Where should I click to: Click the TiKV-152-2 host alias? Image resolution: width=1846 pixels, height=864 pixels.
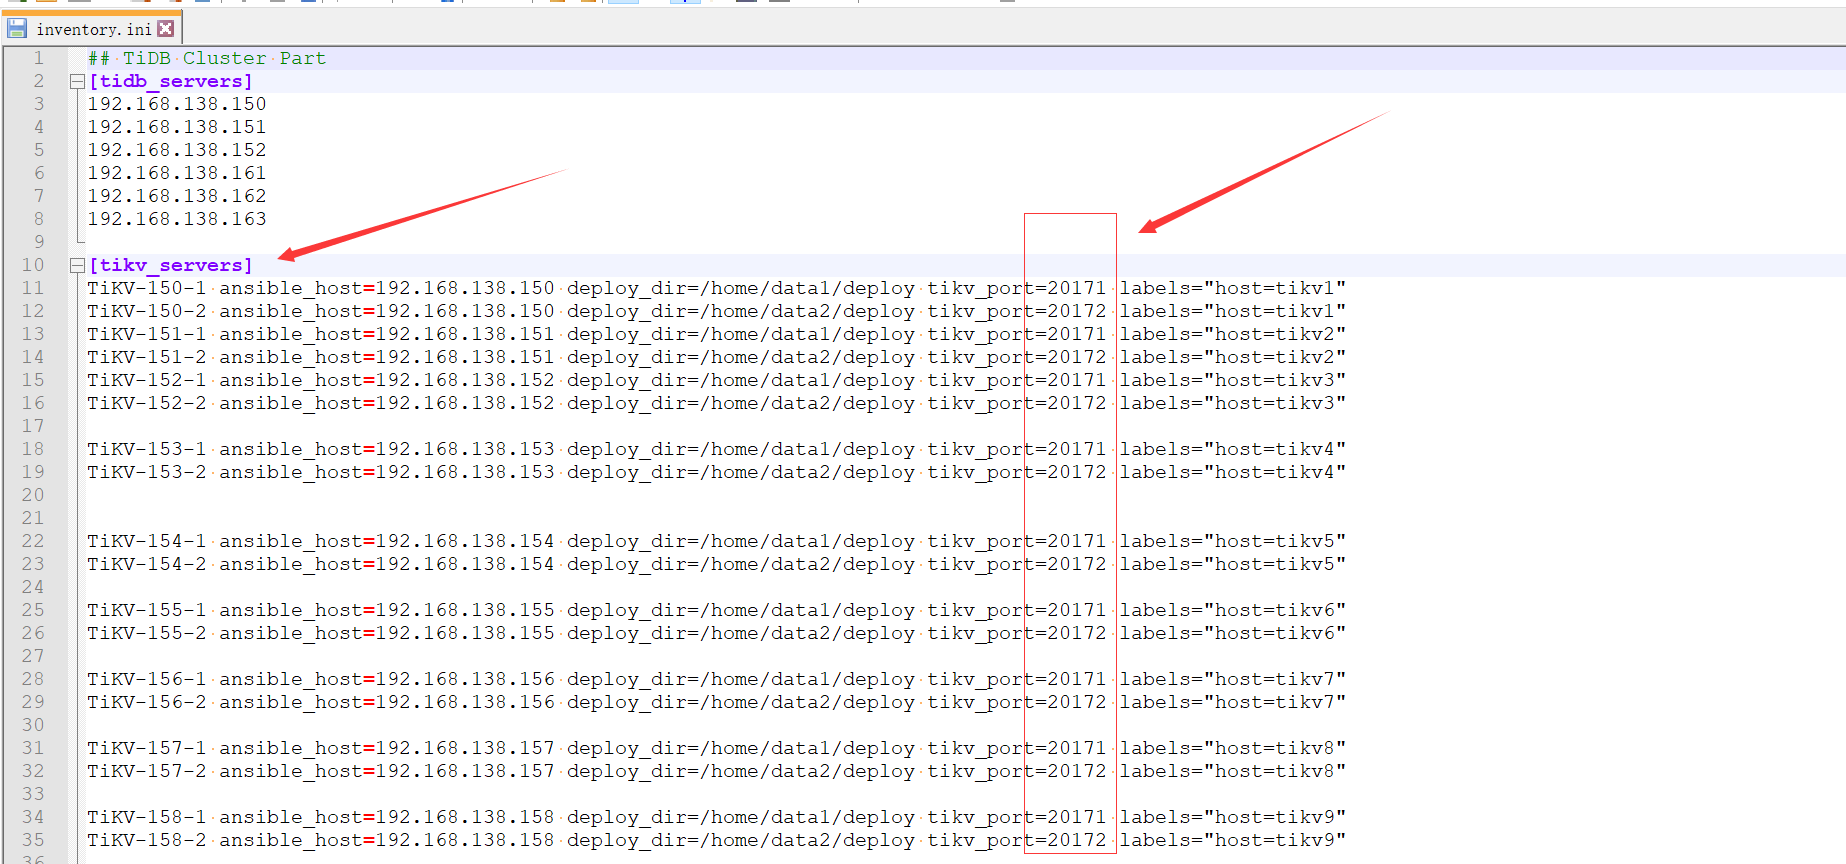(x=147, y=403)
